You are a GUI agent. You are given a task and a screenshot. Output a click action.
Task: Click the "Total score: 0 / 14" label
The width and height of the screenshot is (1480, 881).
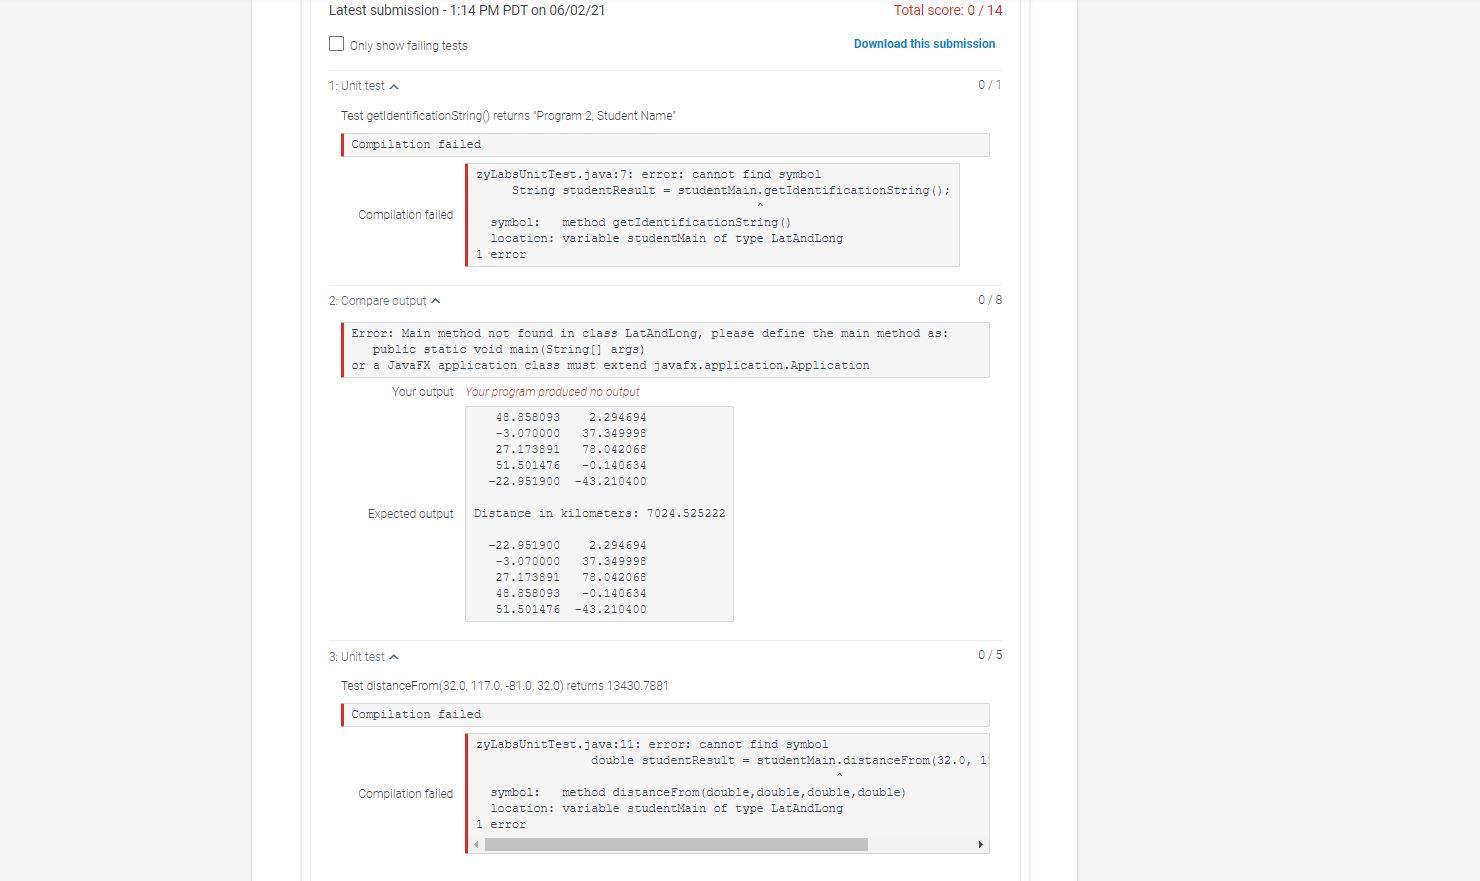pos(947,10)
